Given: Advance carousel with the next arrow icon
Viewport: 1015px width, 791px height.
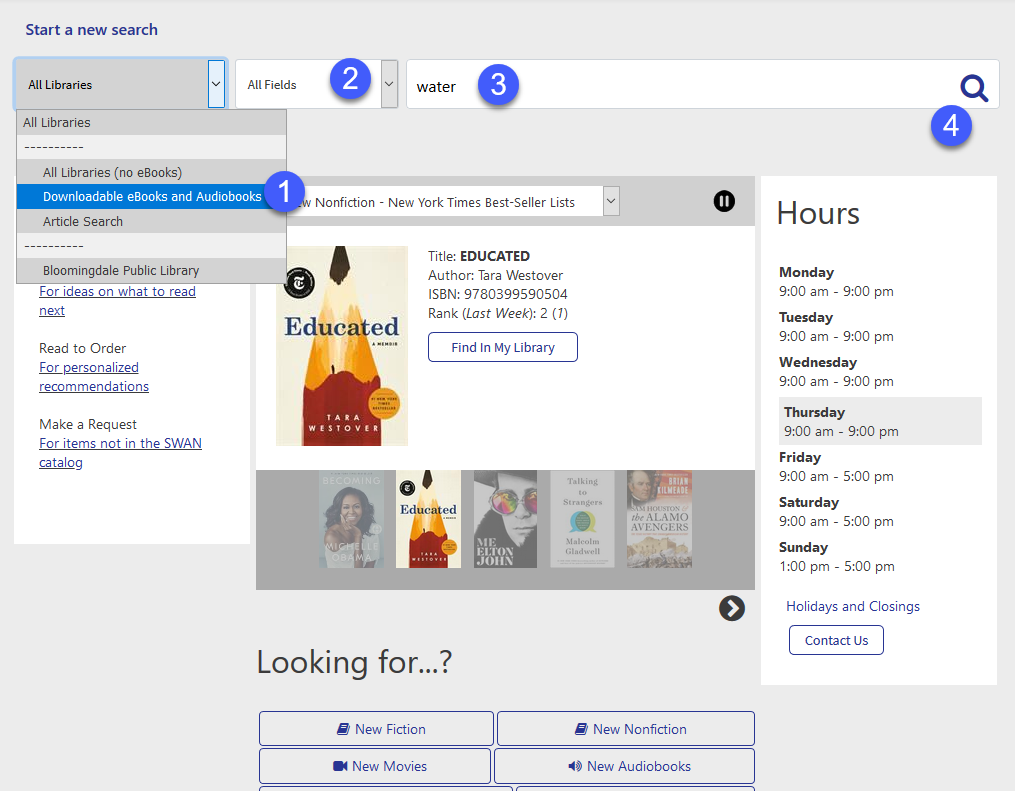Looking at the screenshot, I should [731, 608].
